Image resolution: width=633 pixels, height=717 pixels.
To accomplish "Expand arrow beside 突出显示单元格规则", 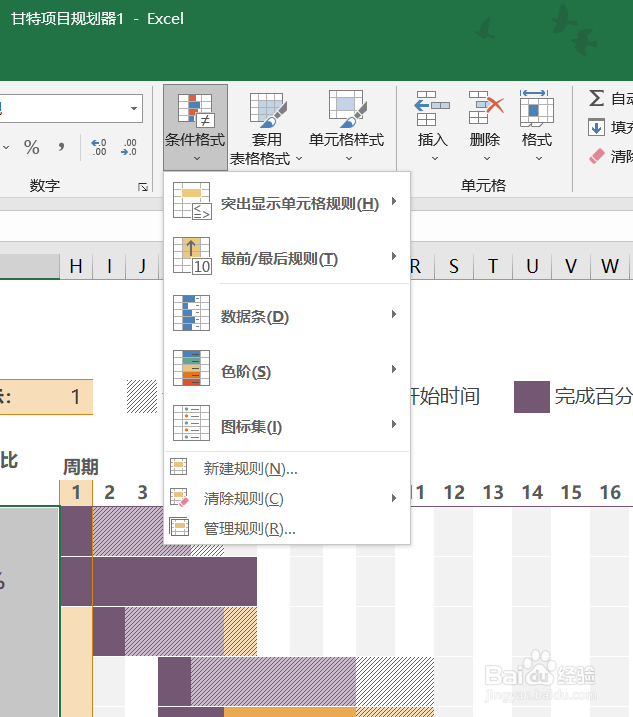I will point(394,201).
